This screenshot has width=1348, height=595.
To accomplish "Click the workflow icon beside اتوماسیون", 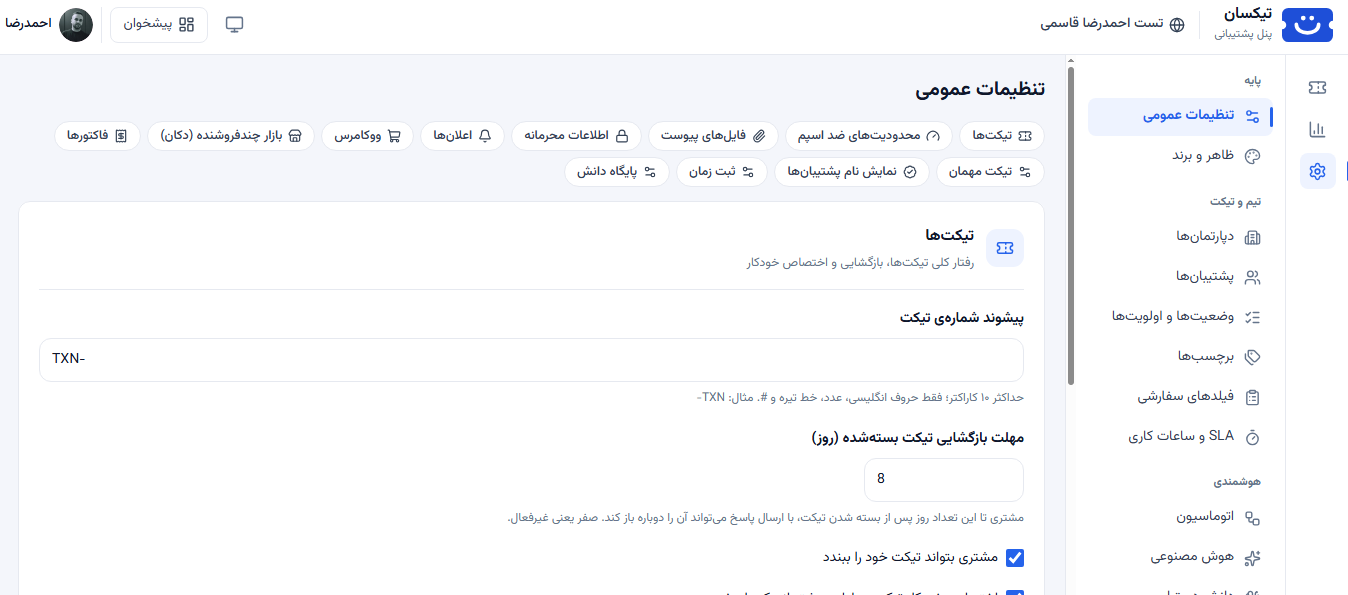I will coord(1253,519).
